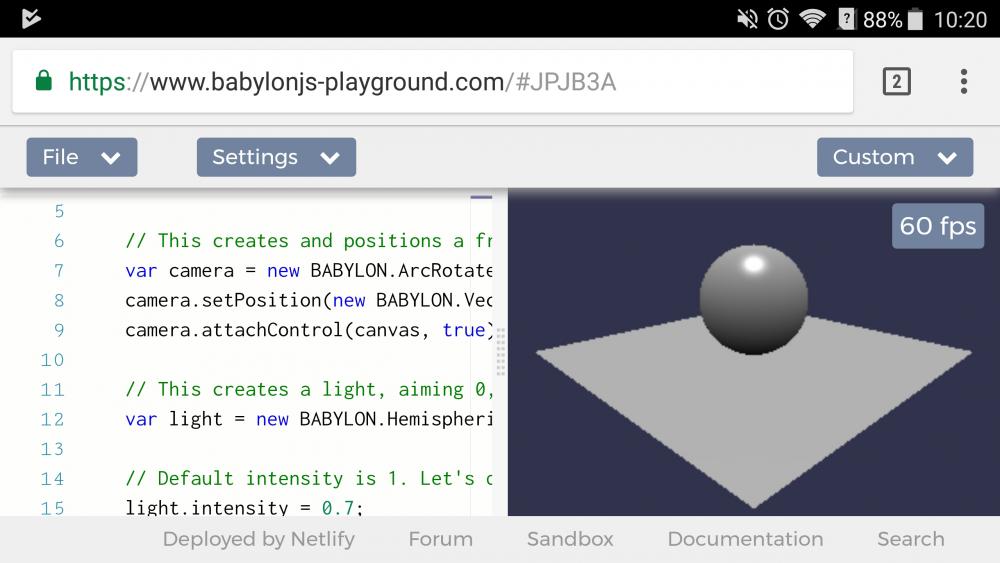The width and height of the screenshot is (1000, 563).
Task: Tap the alarm clock status icon
Action: 778,19
